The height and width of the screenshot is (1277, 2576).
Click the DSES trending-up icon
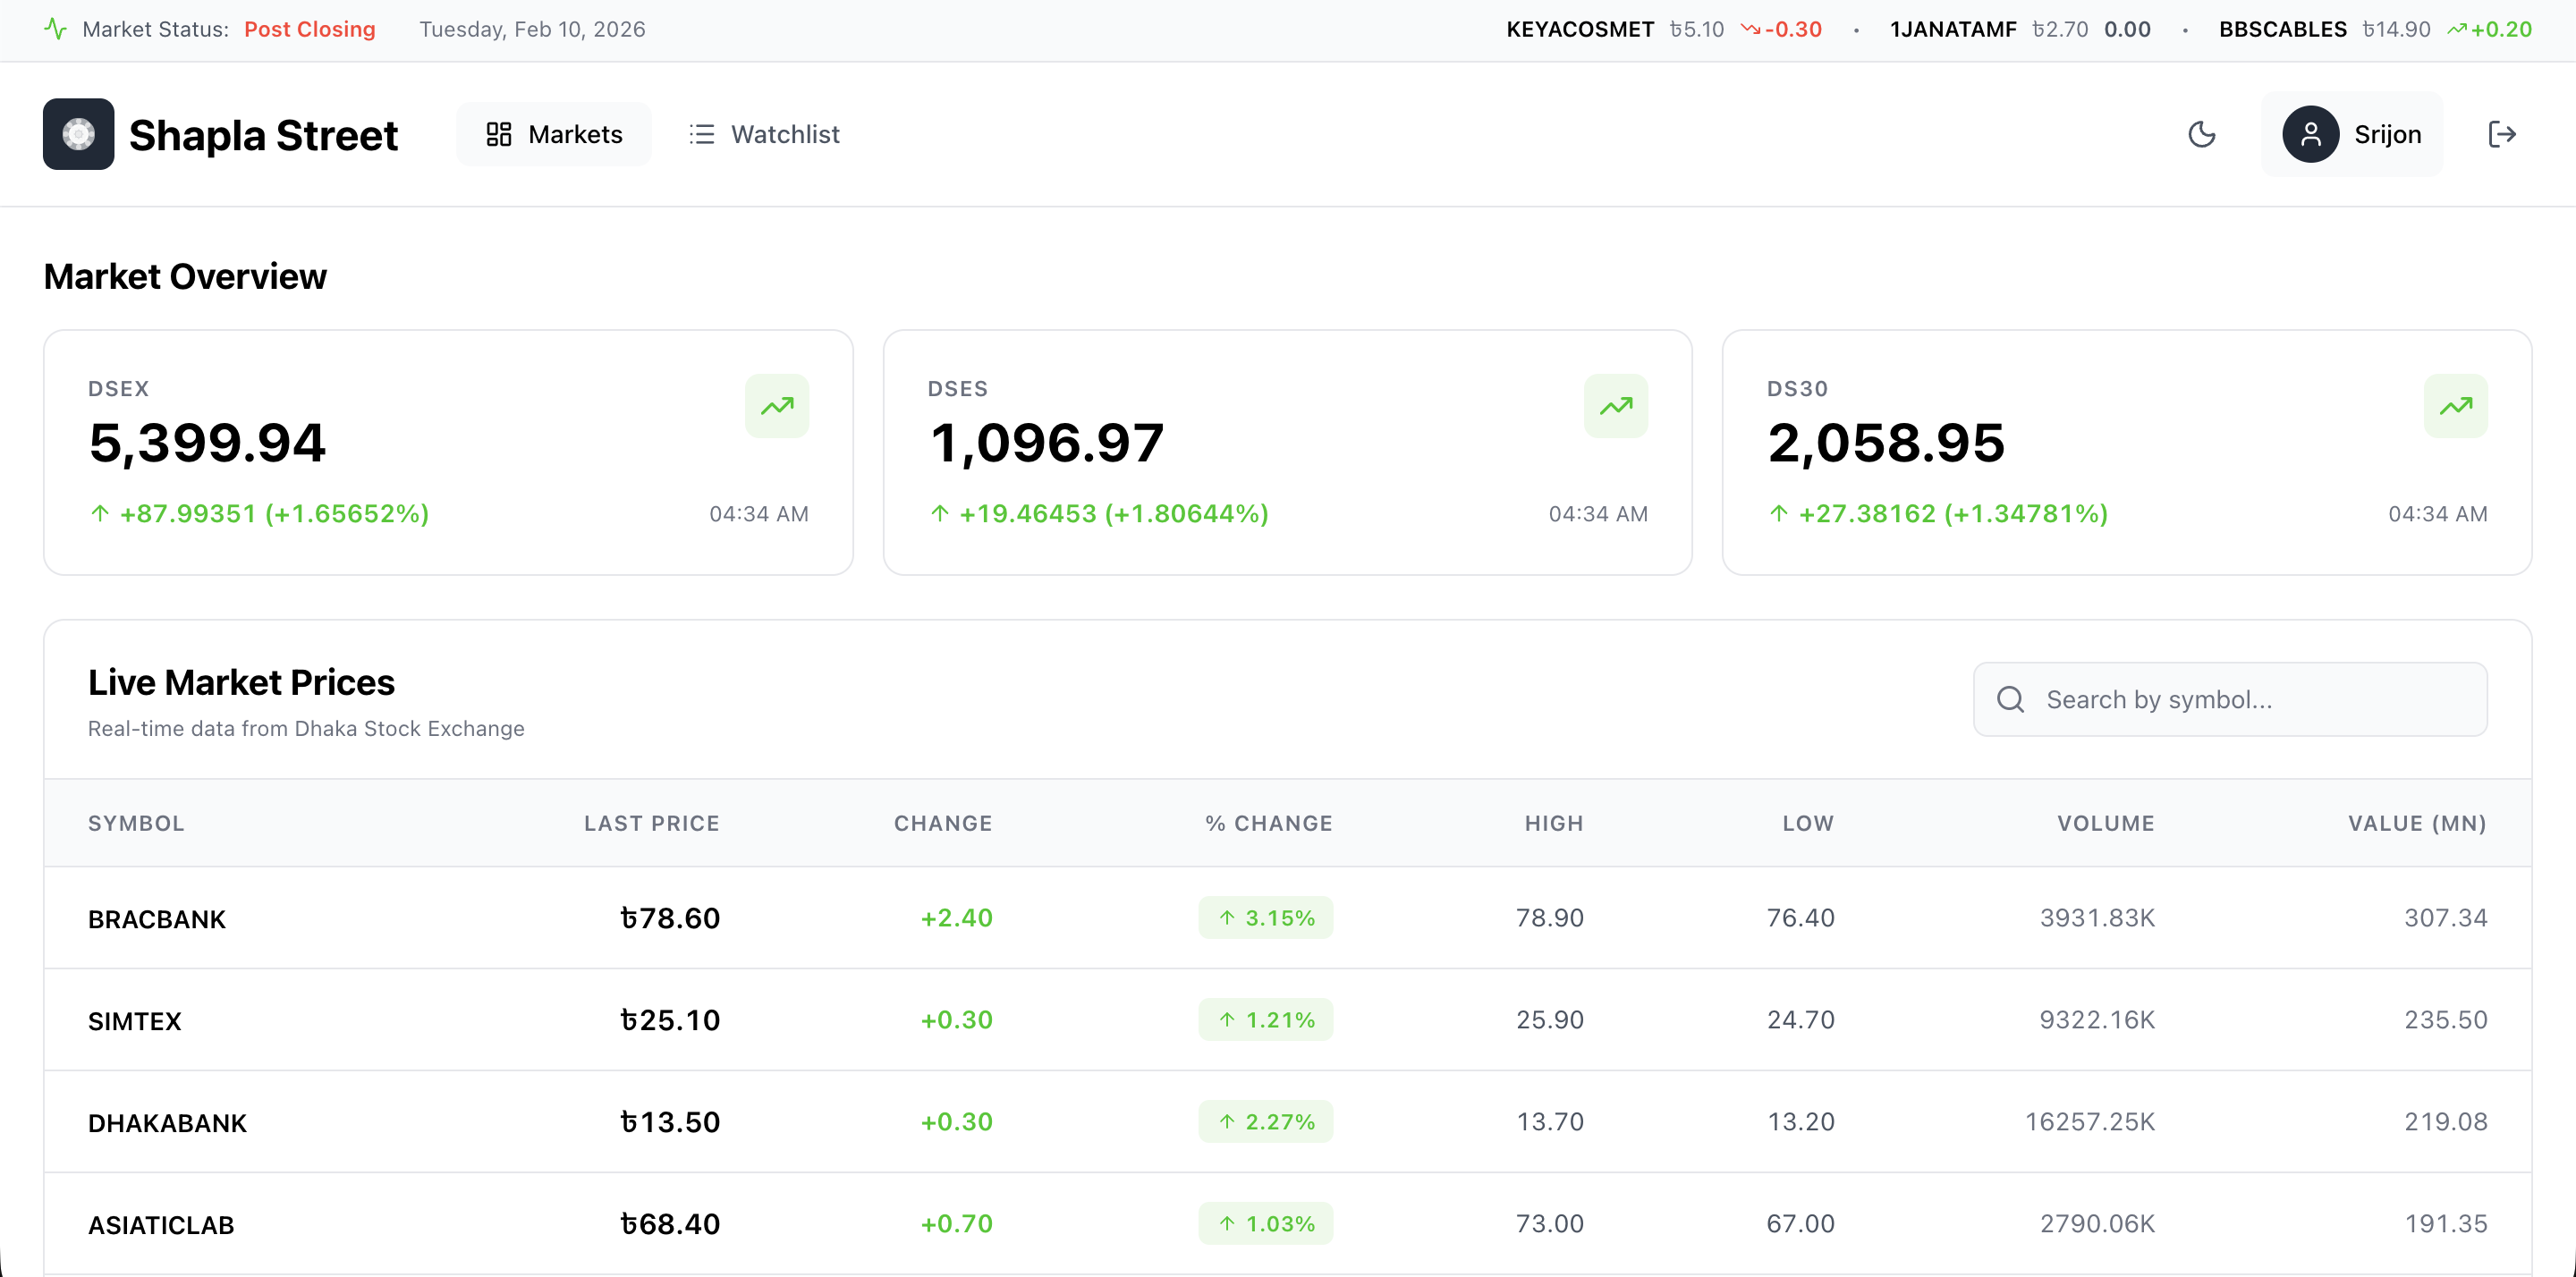(x=1615, y=406)
